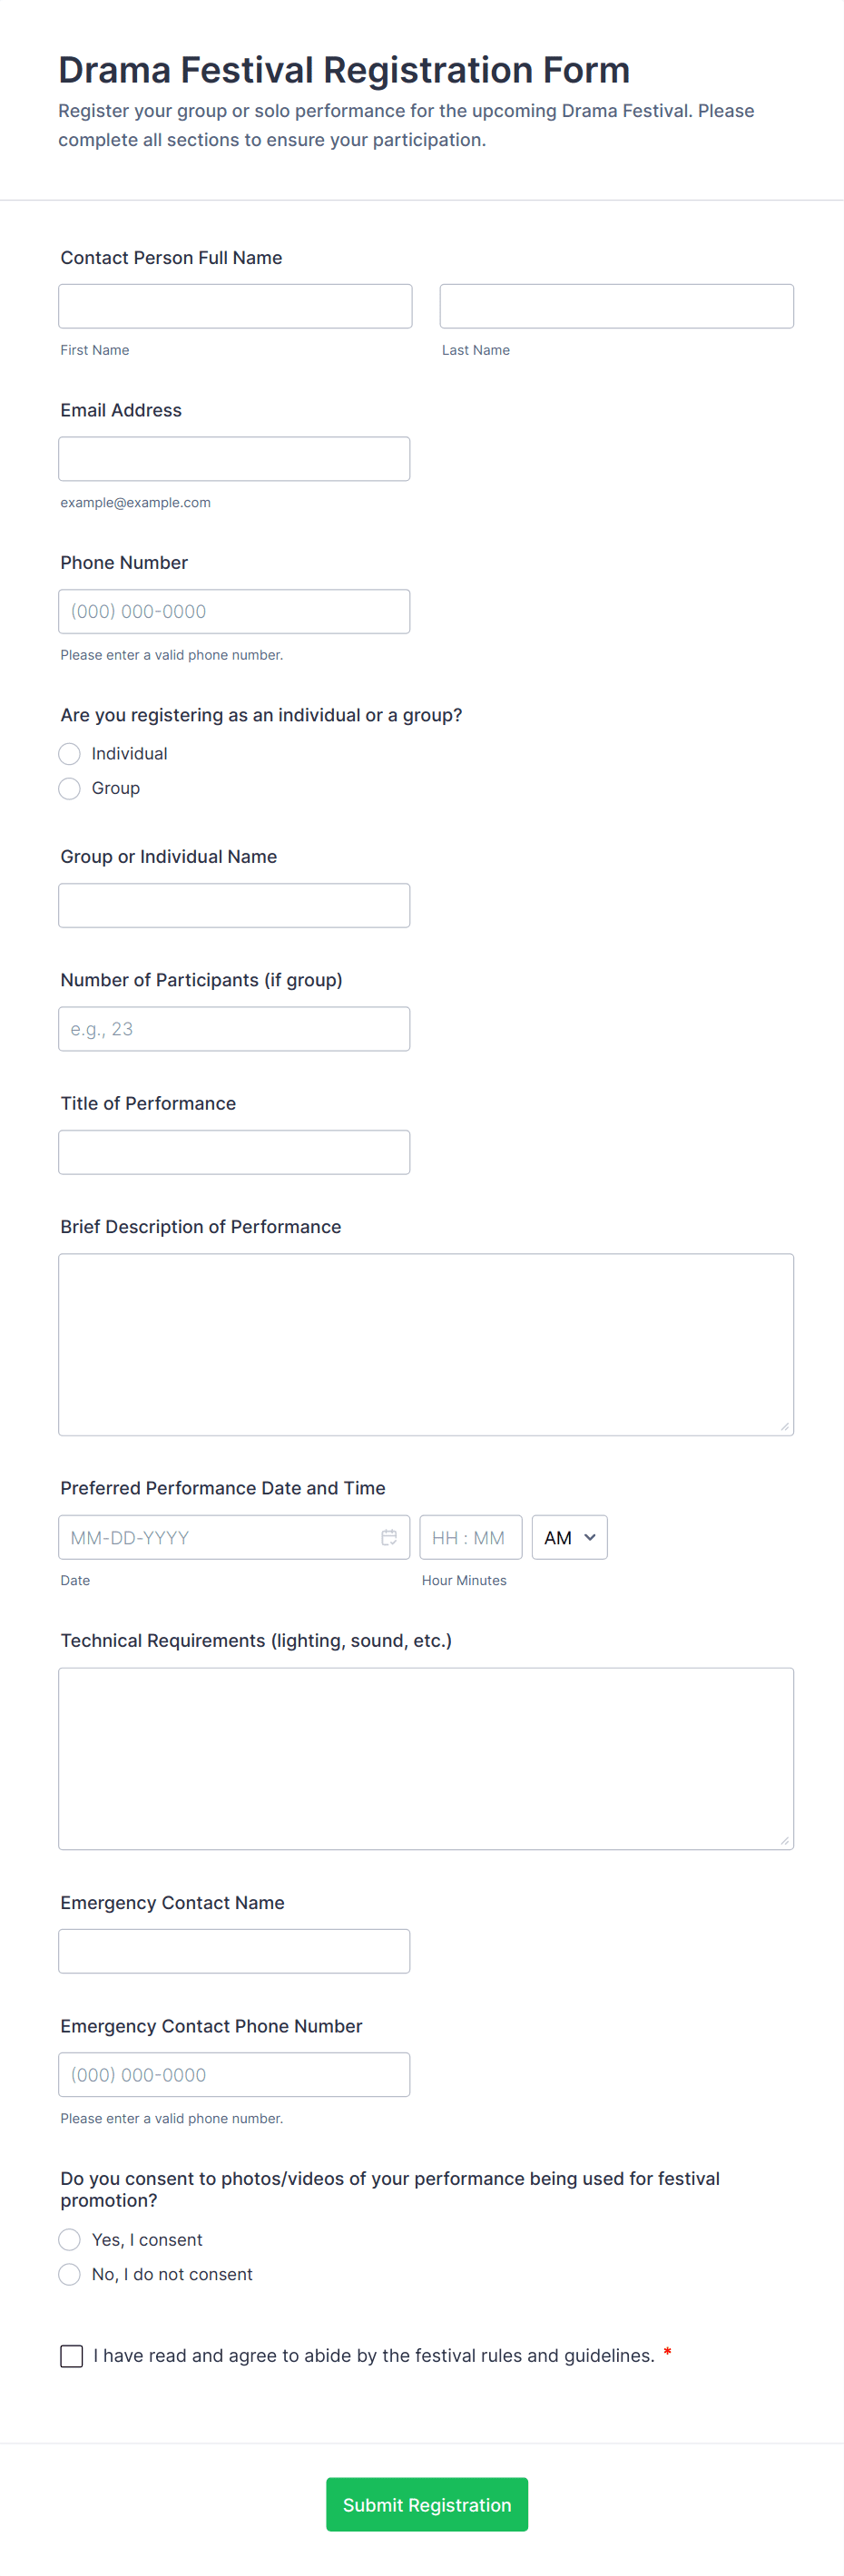
Task: Click the Emergency Contact Name field
Action: (x=234, y=1951)
